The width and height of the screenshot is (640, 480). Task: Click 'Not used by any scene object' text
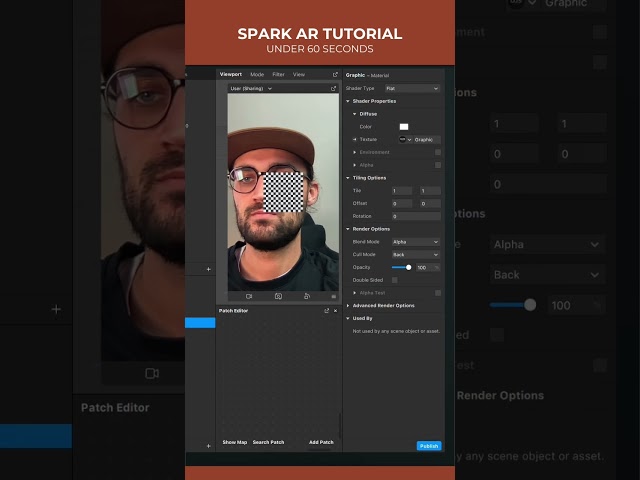pos(396,331)
